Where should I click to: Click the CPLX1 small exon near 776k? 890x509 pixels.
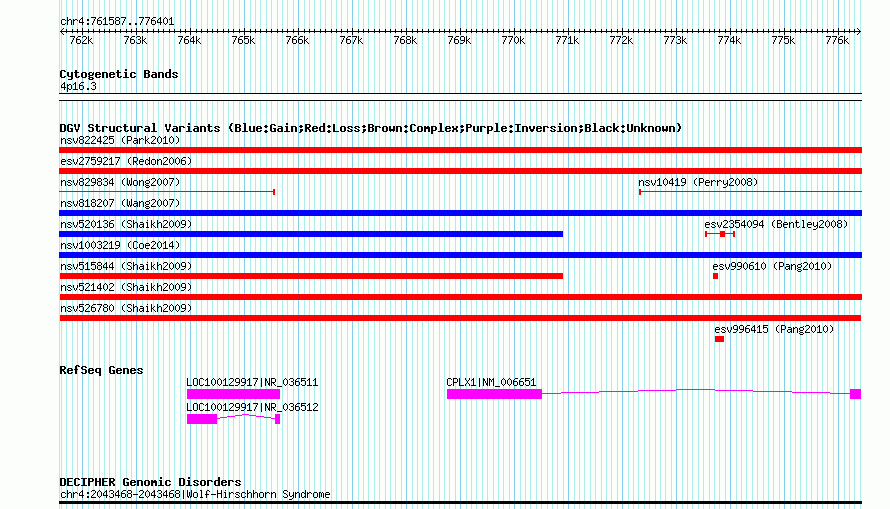click(855, 394)
